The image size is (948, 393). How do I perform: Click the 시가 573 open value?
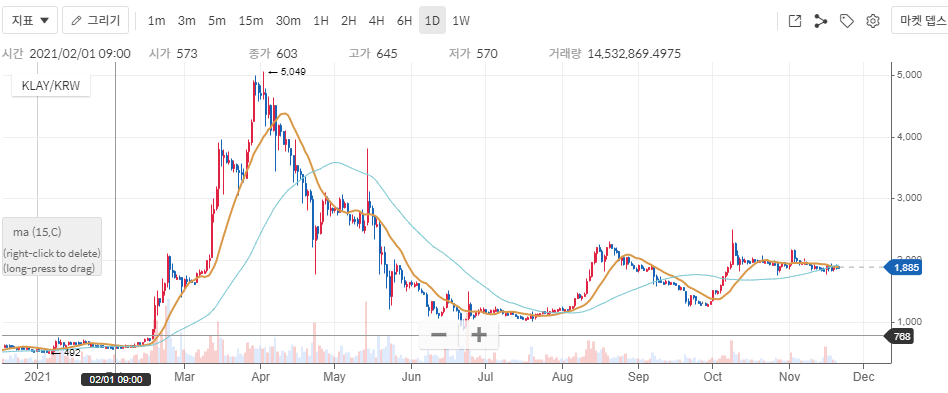click(173, 54)
